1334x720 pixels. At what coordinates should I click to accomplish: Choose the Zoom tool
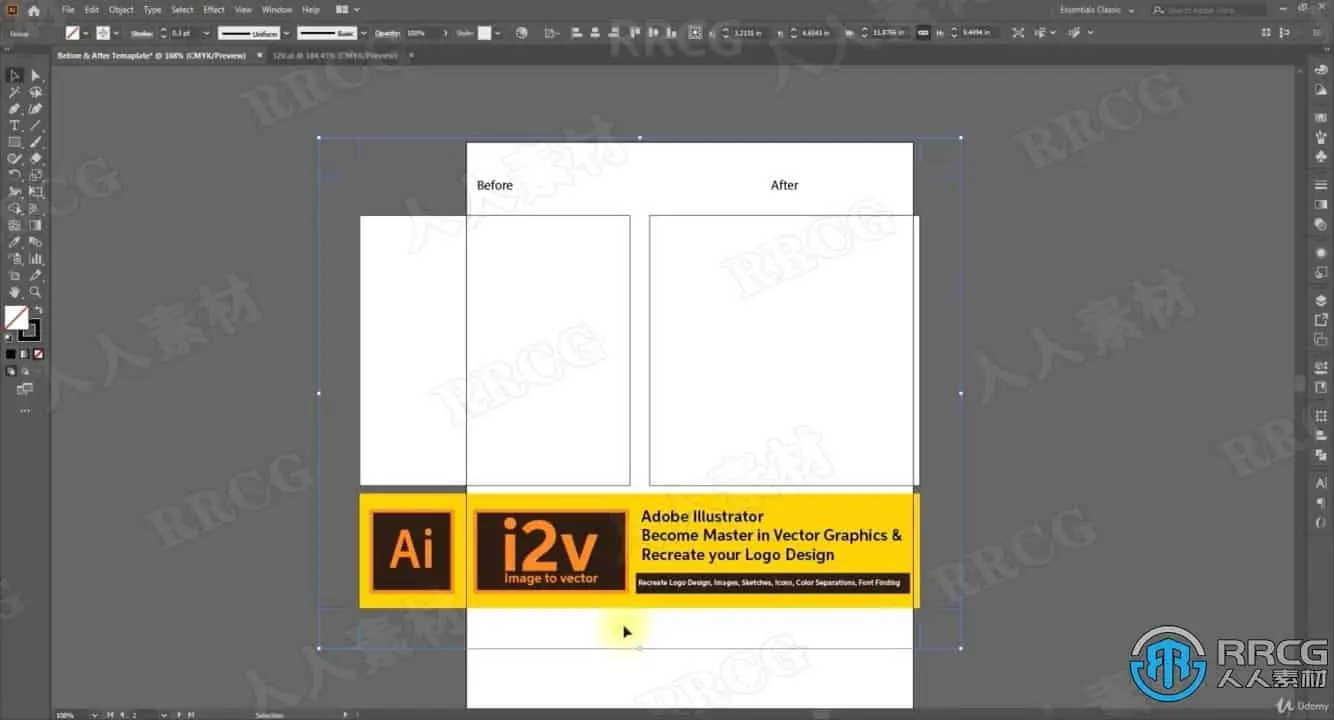coord(35,292)
